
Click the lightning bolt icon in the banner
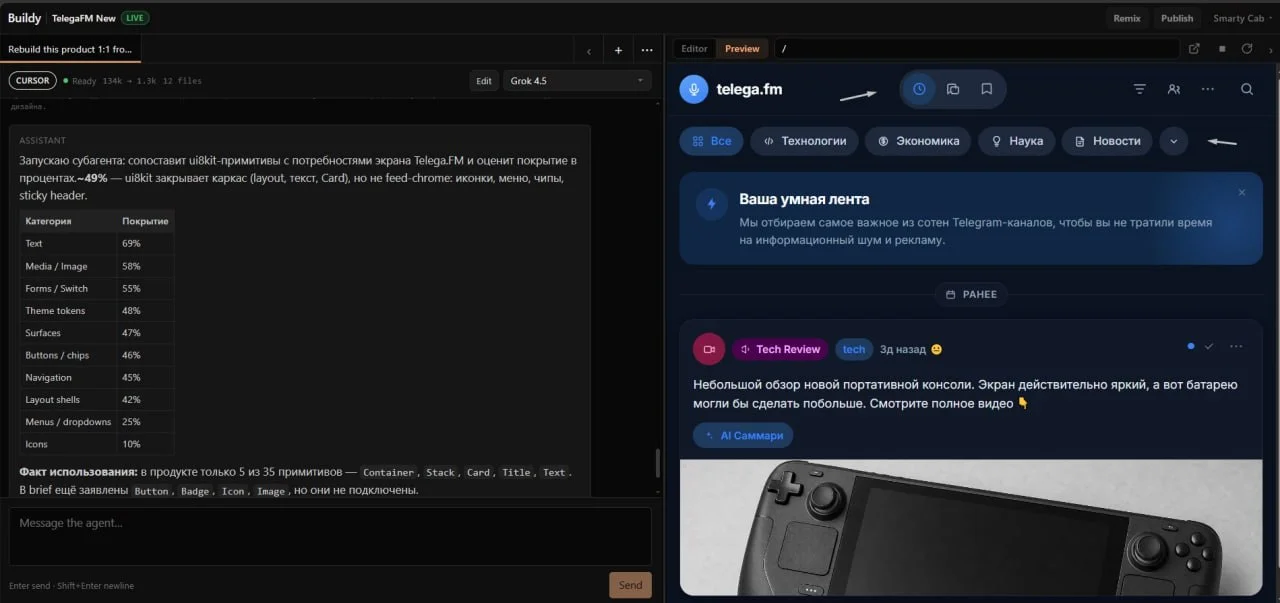[x=712, y=204]
